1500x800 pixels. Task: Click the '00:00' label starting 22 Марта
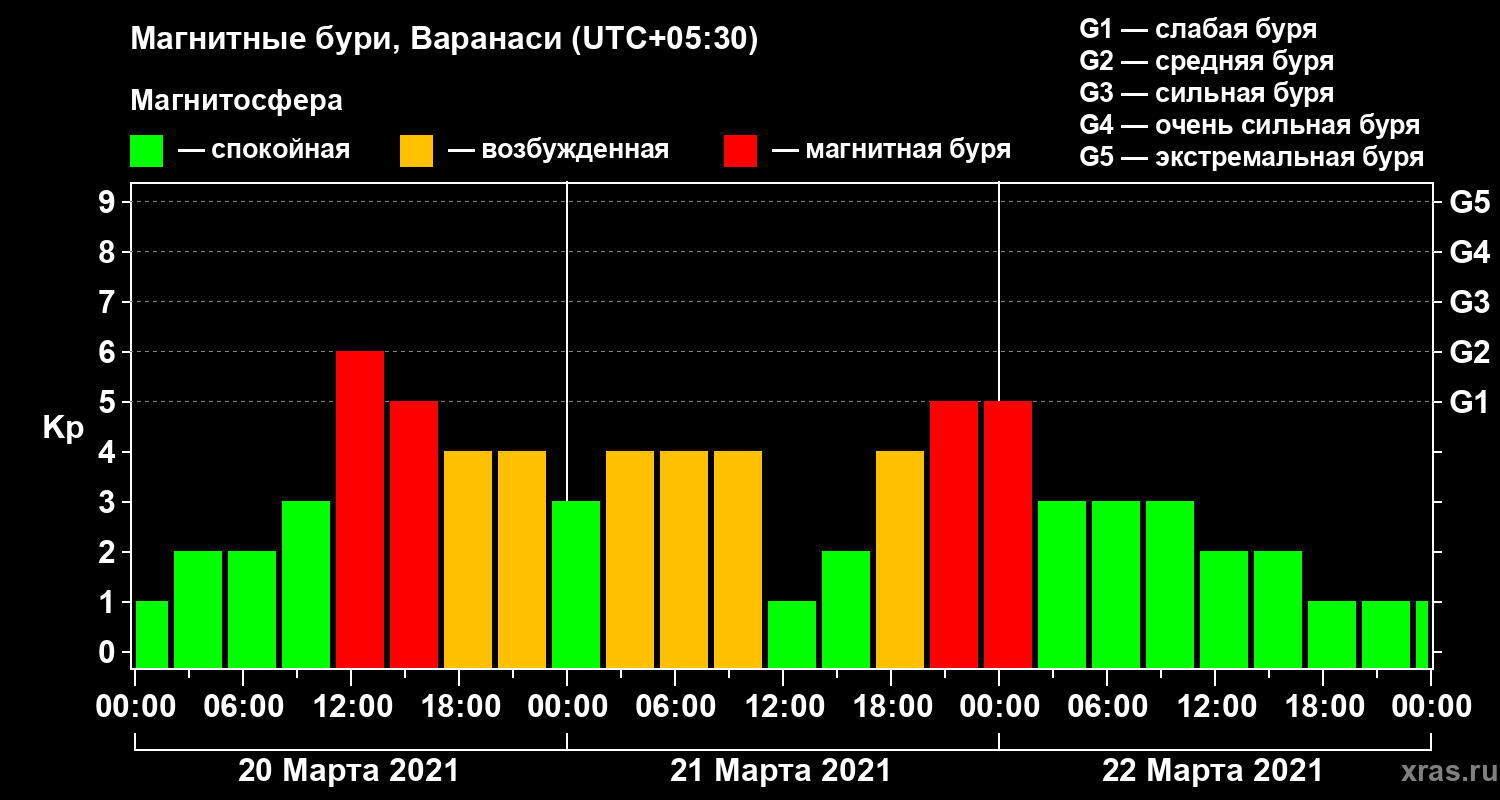tap(1000, 706)
